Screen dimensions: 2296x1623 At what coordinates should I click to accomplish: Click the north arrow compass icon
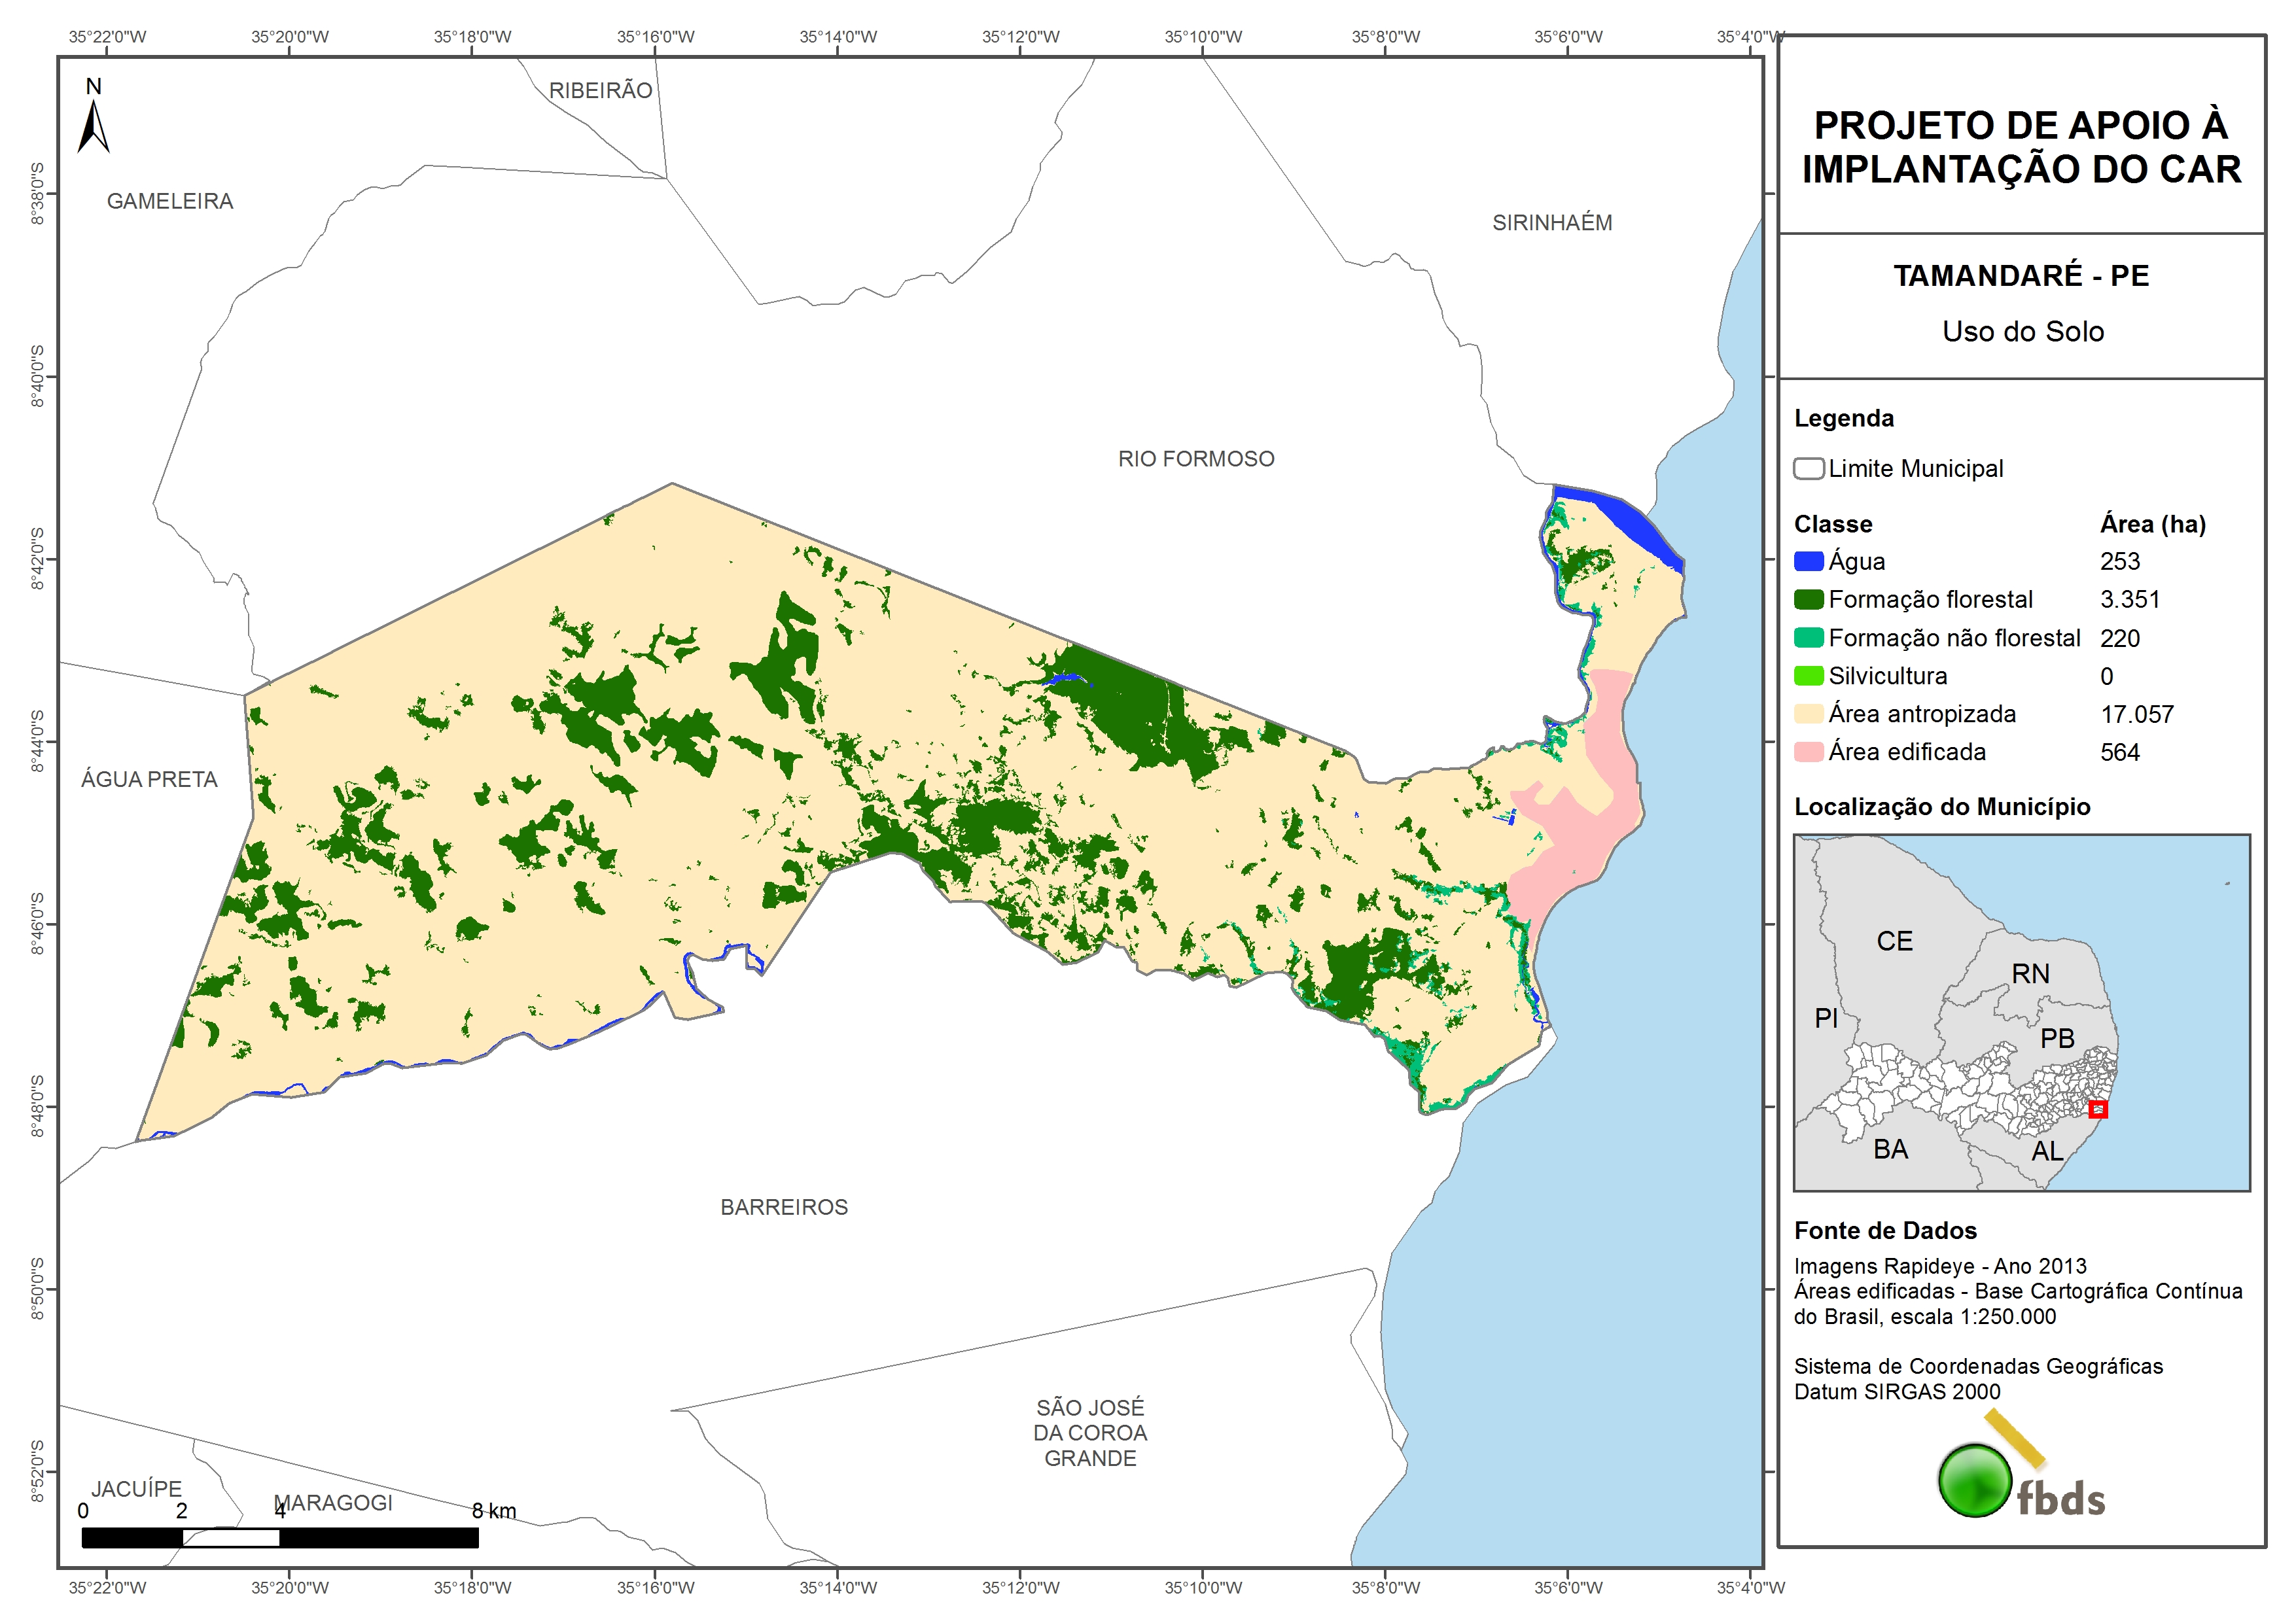pyautogui.click(x=93, y=125)
